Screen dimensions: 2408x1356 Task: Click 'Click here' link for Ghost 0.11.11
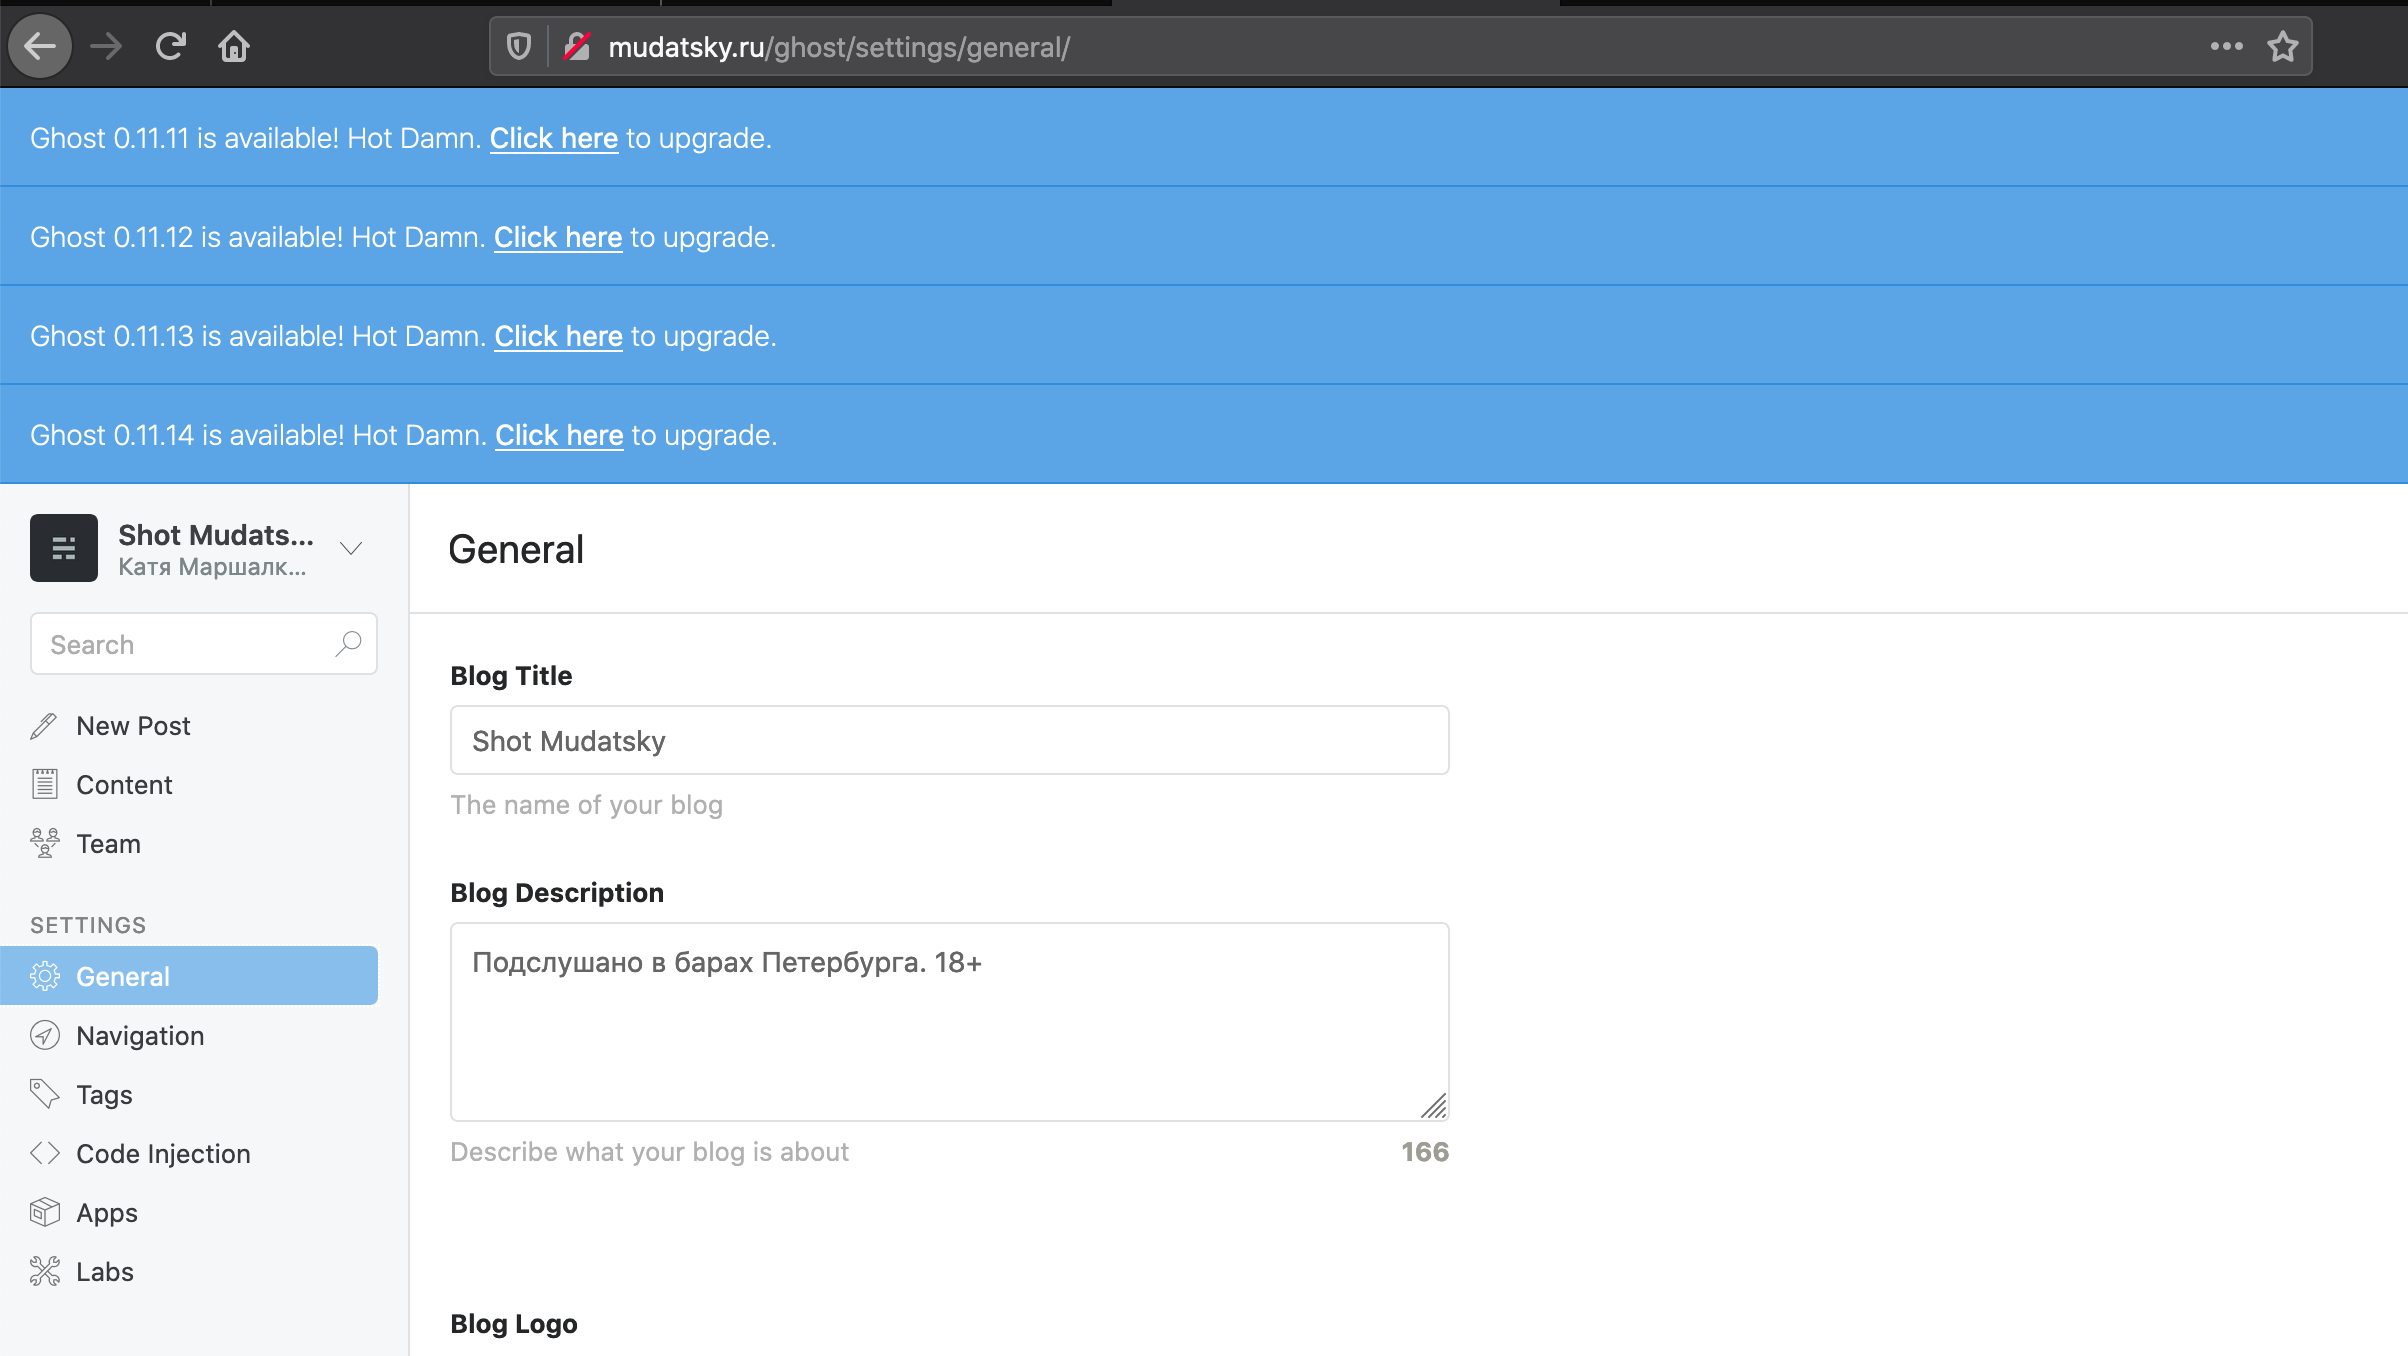tap(553, 138)
